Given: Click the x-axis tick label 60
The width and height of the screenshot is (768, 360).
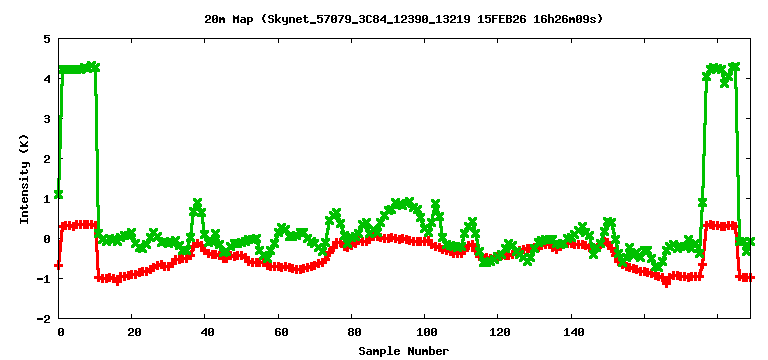Looking at the screenshot, I should tap(281, 332).
